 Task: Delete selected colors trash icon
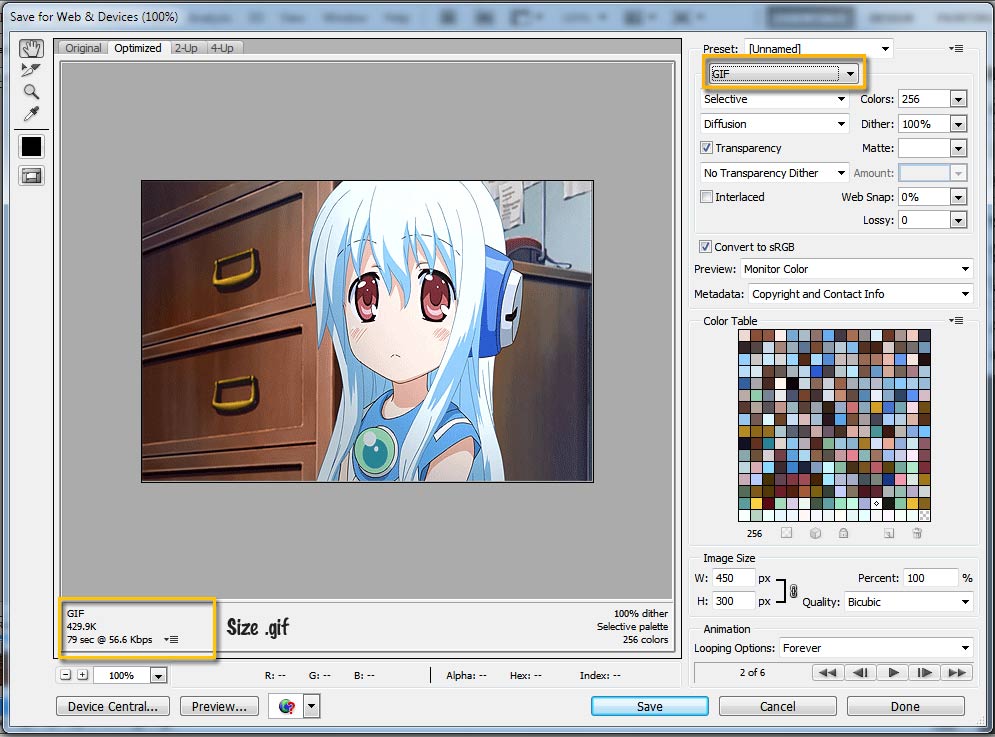(x=917, y=533)
